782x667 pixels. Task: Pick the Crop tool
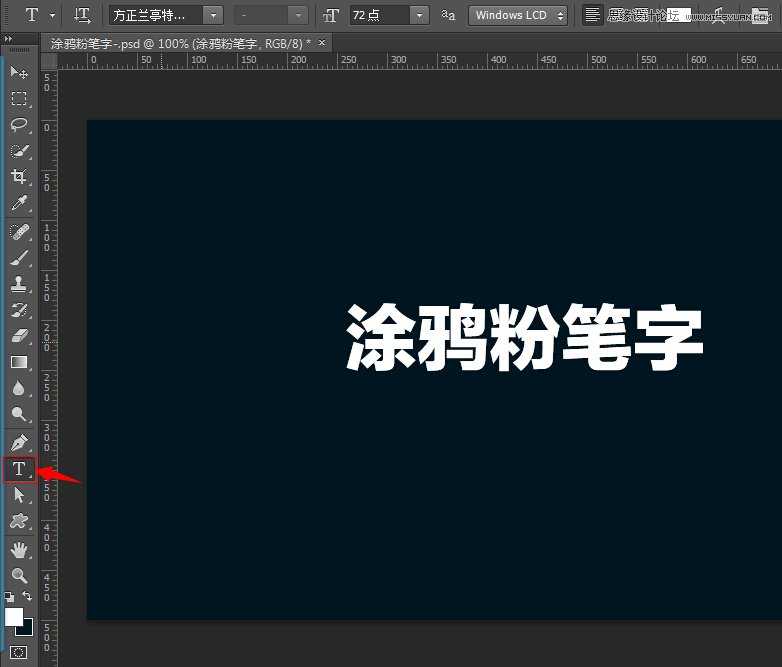(19, 177)
